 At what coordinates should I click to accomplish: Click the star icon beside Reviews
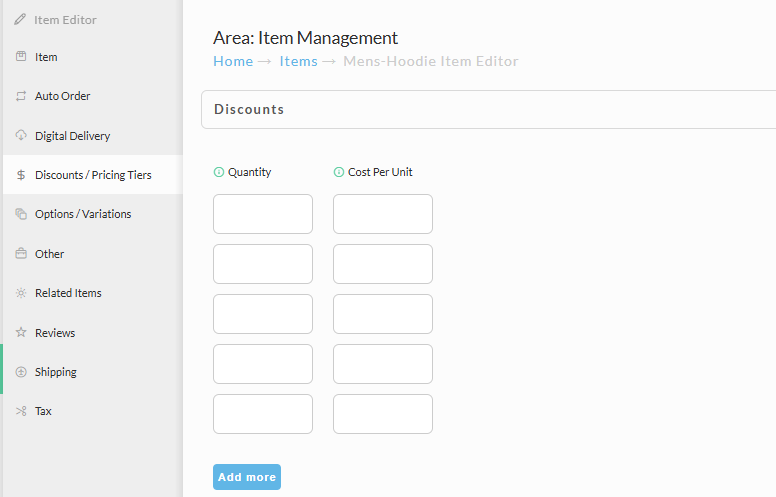[x=21, y=332]
